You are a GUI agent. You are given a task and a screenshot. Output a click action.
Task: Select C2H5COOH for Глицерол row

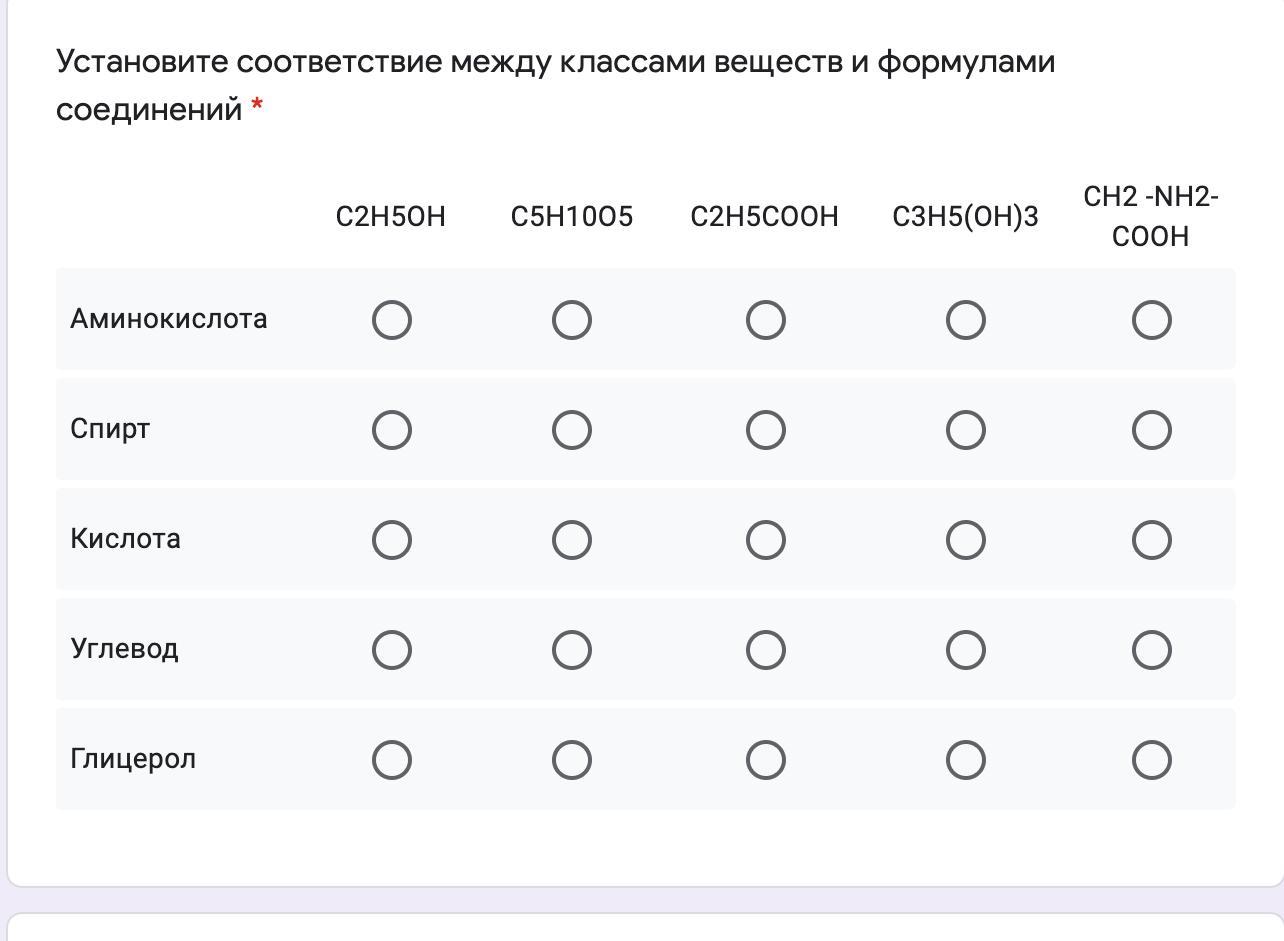765,760
